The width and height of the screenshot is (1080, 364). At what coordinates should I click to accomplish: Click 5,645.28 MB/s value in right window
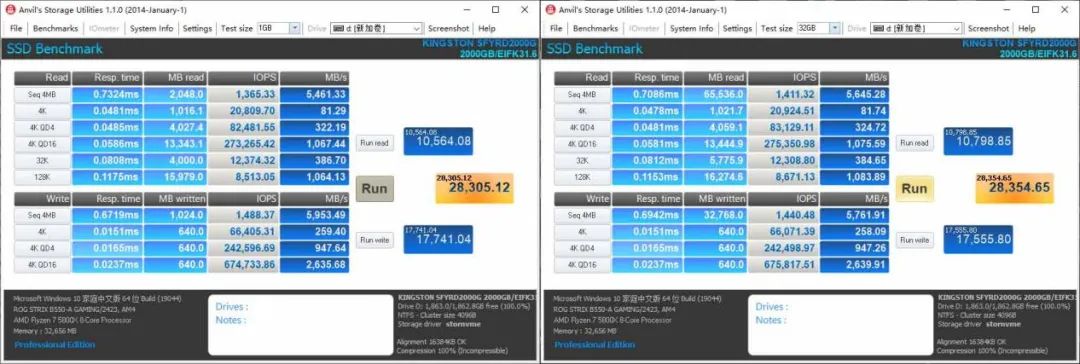pyautogui.click(x=854, y=94)
